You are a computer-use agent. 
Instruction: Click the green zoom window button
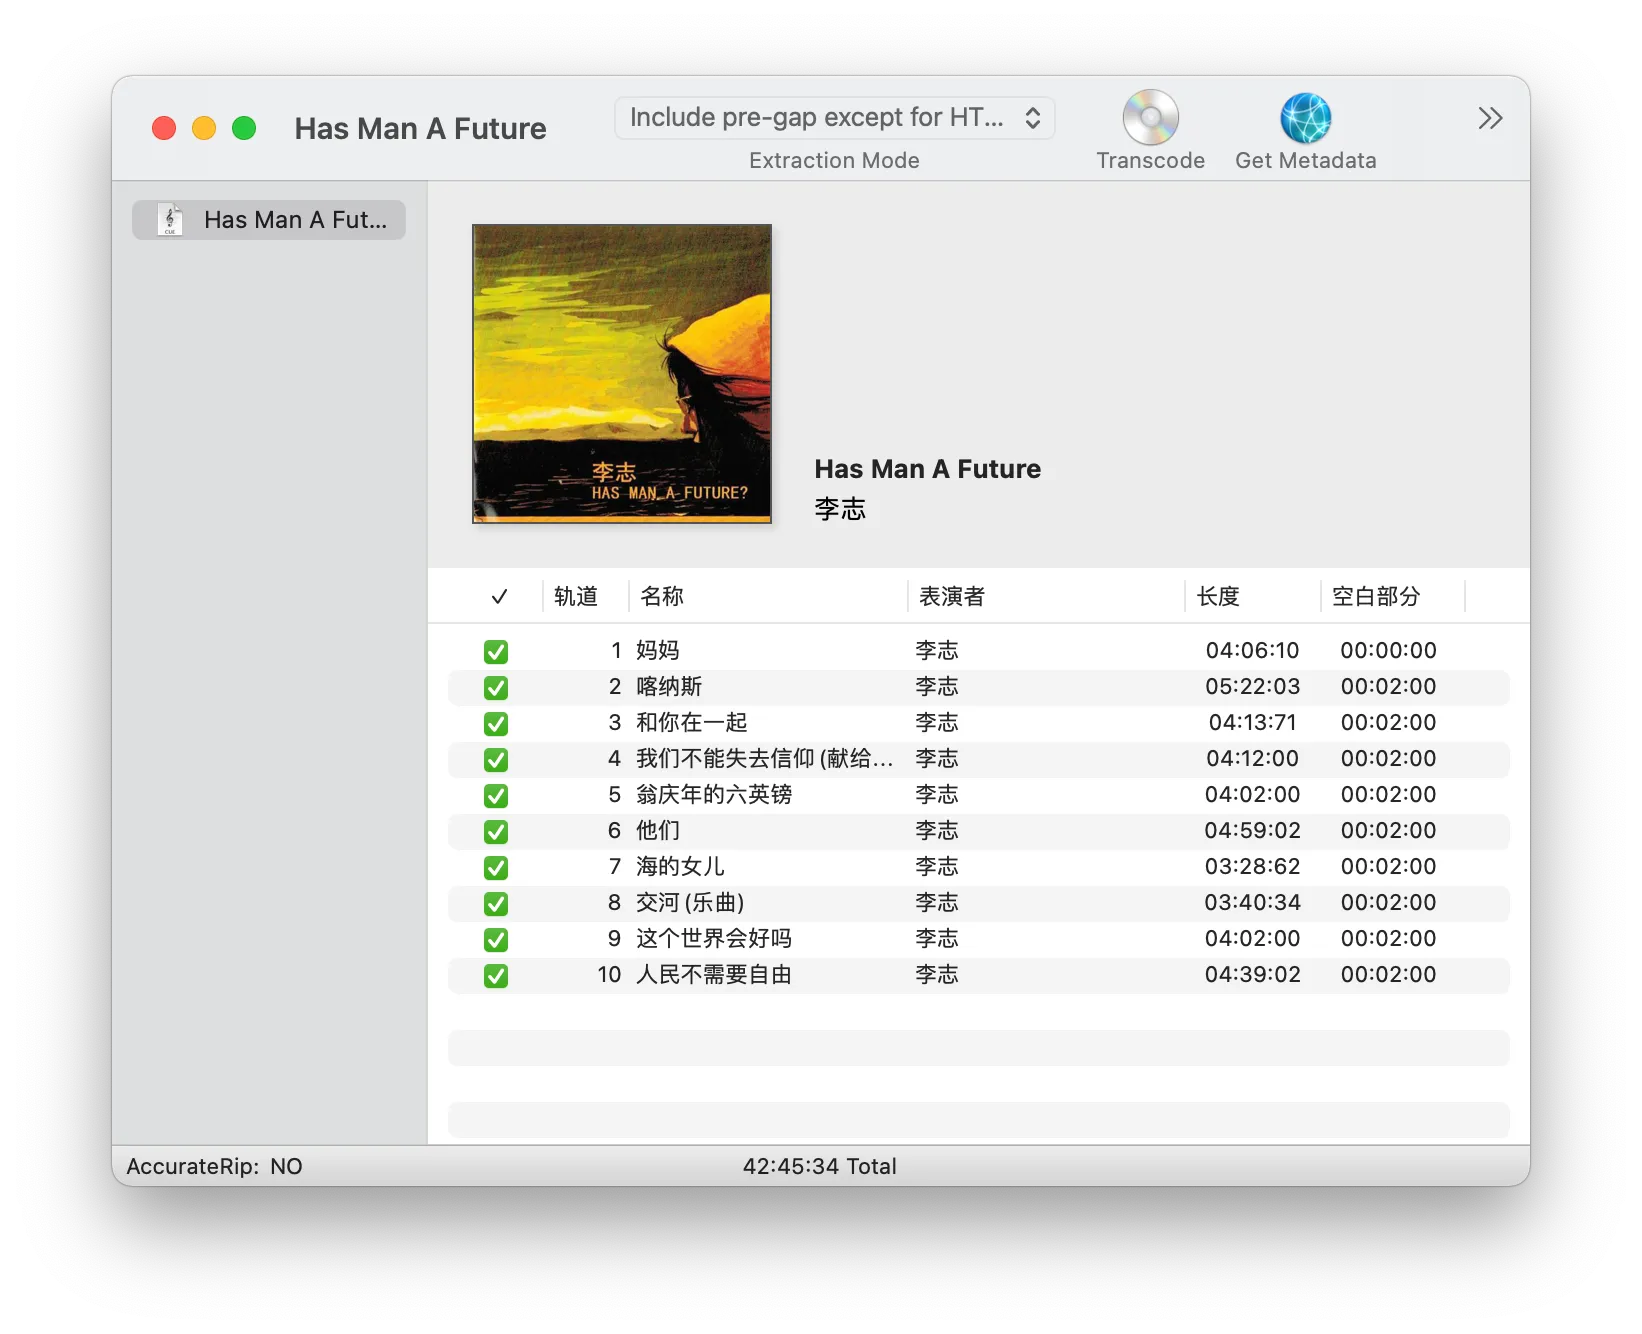(244, 128)
